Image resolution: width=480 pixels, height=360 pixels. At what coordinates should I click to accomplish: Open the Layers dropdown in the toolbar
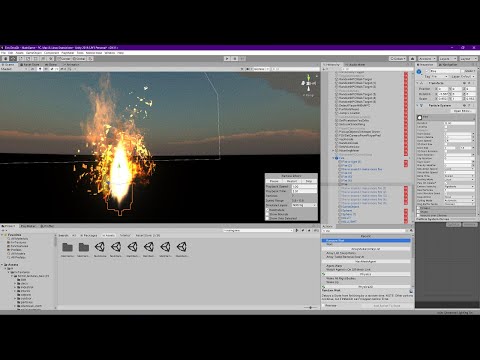tap(448, 59)
